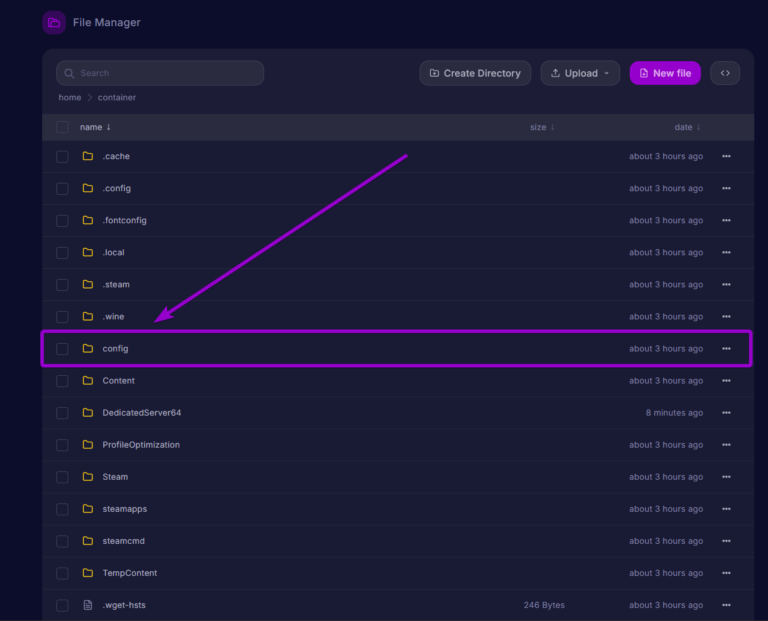Open more options for .wget-hsts row

(x=726, y=605)
